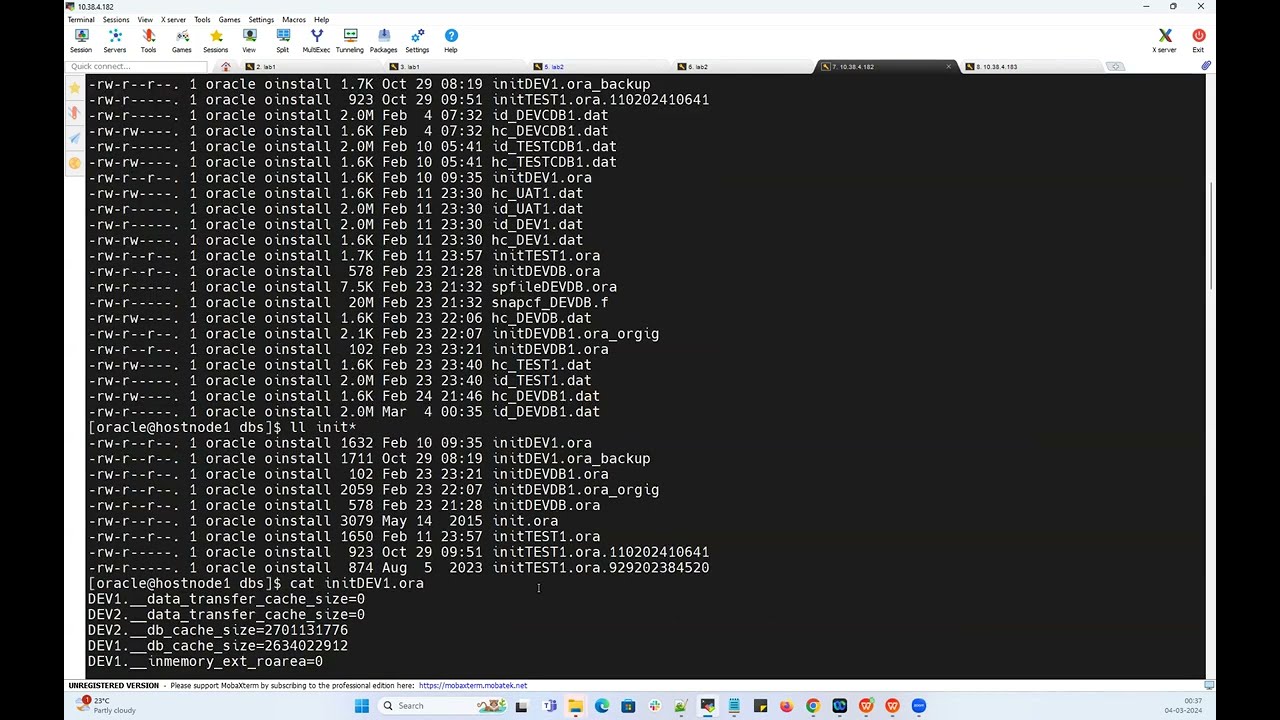Open the Tools menu
Viewport: 1280px width, 720px height.
[202, 19]
